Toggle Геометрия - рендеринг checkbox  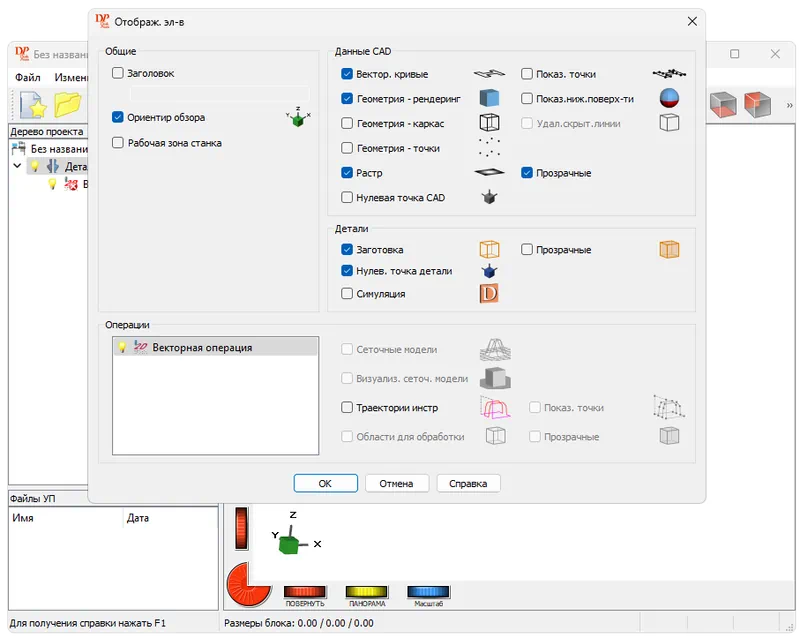[x=347, y=99]
